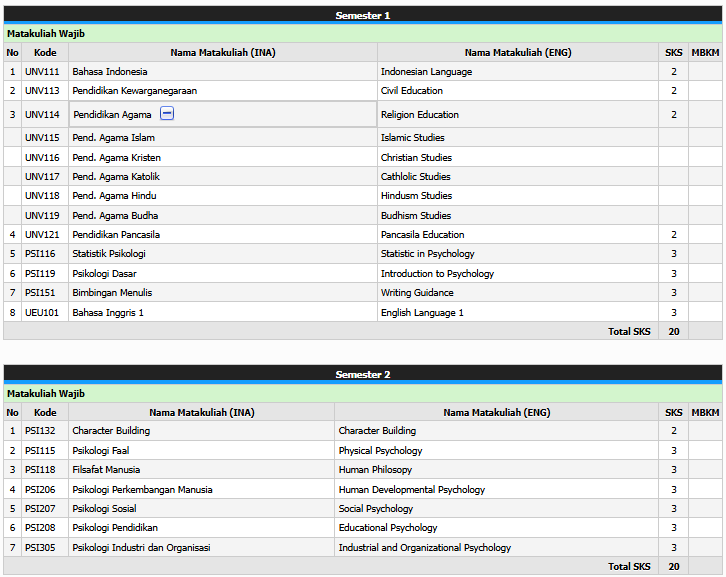Select Pend. Agama Budha course

115,216
